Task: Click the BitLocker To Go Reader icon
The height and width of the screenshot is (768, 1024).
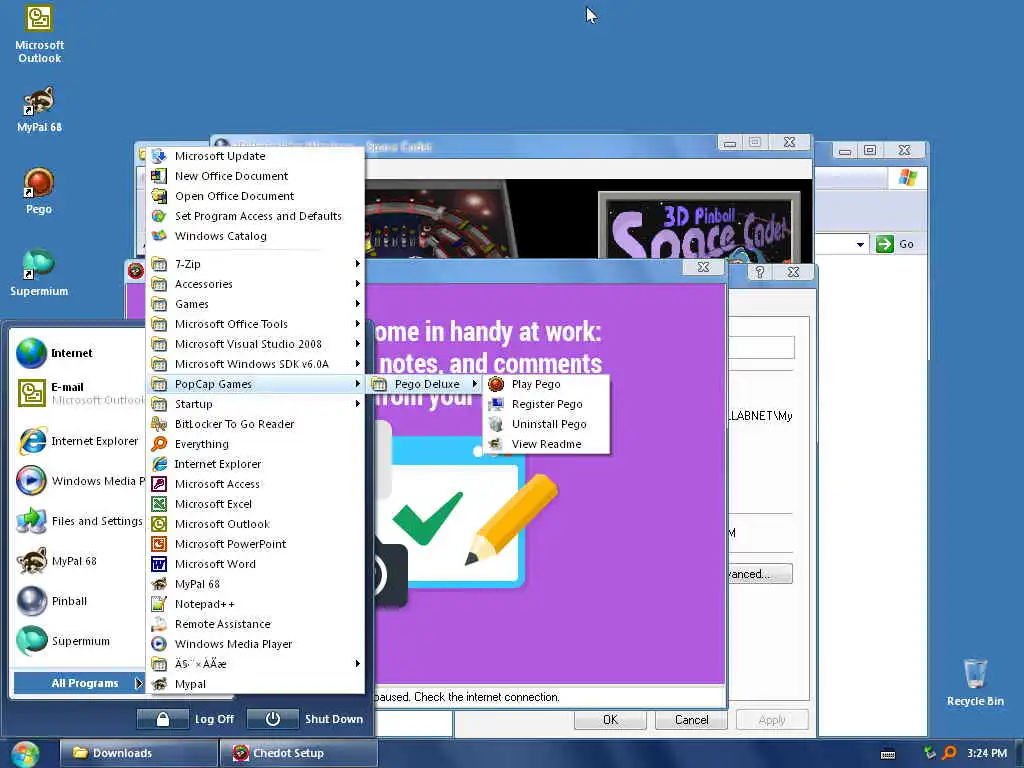Action: [x=159, y=424]
